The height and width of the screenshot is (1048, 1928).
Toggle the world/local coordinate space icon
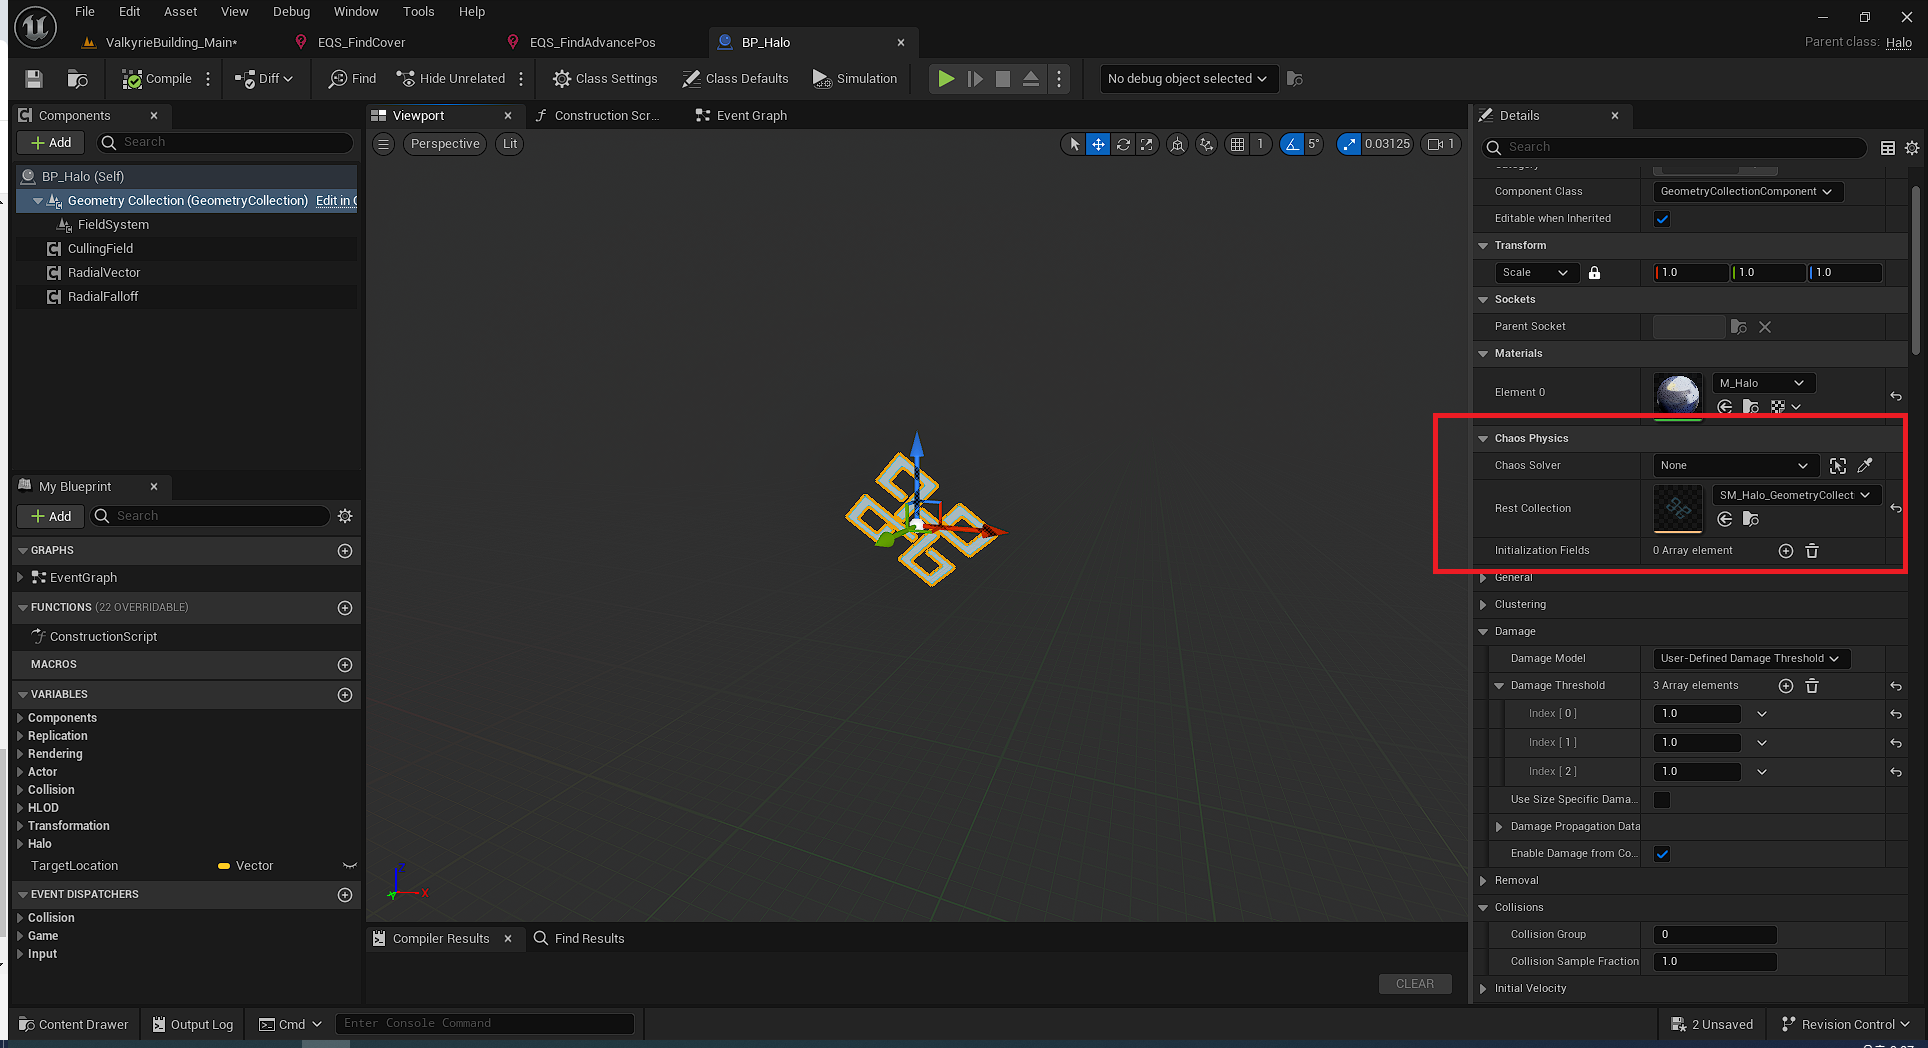[x=1178, y=144]
